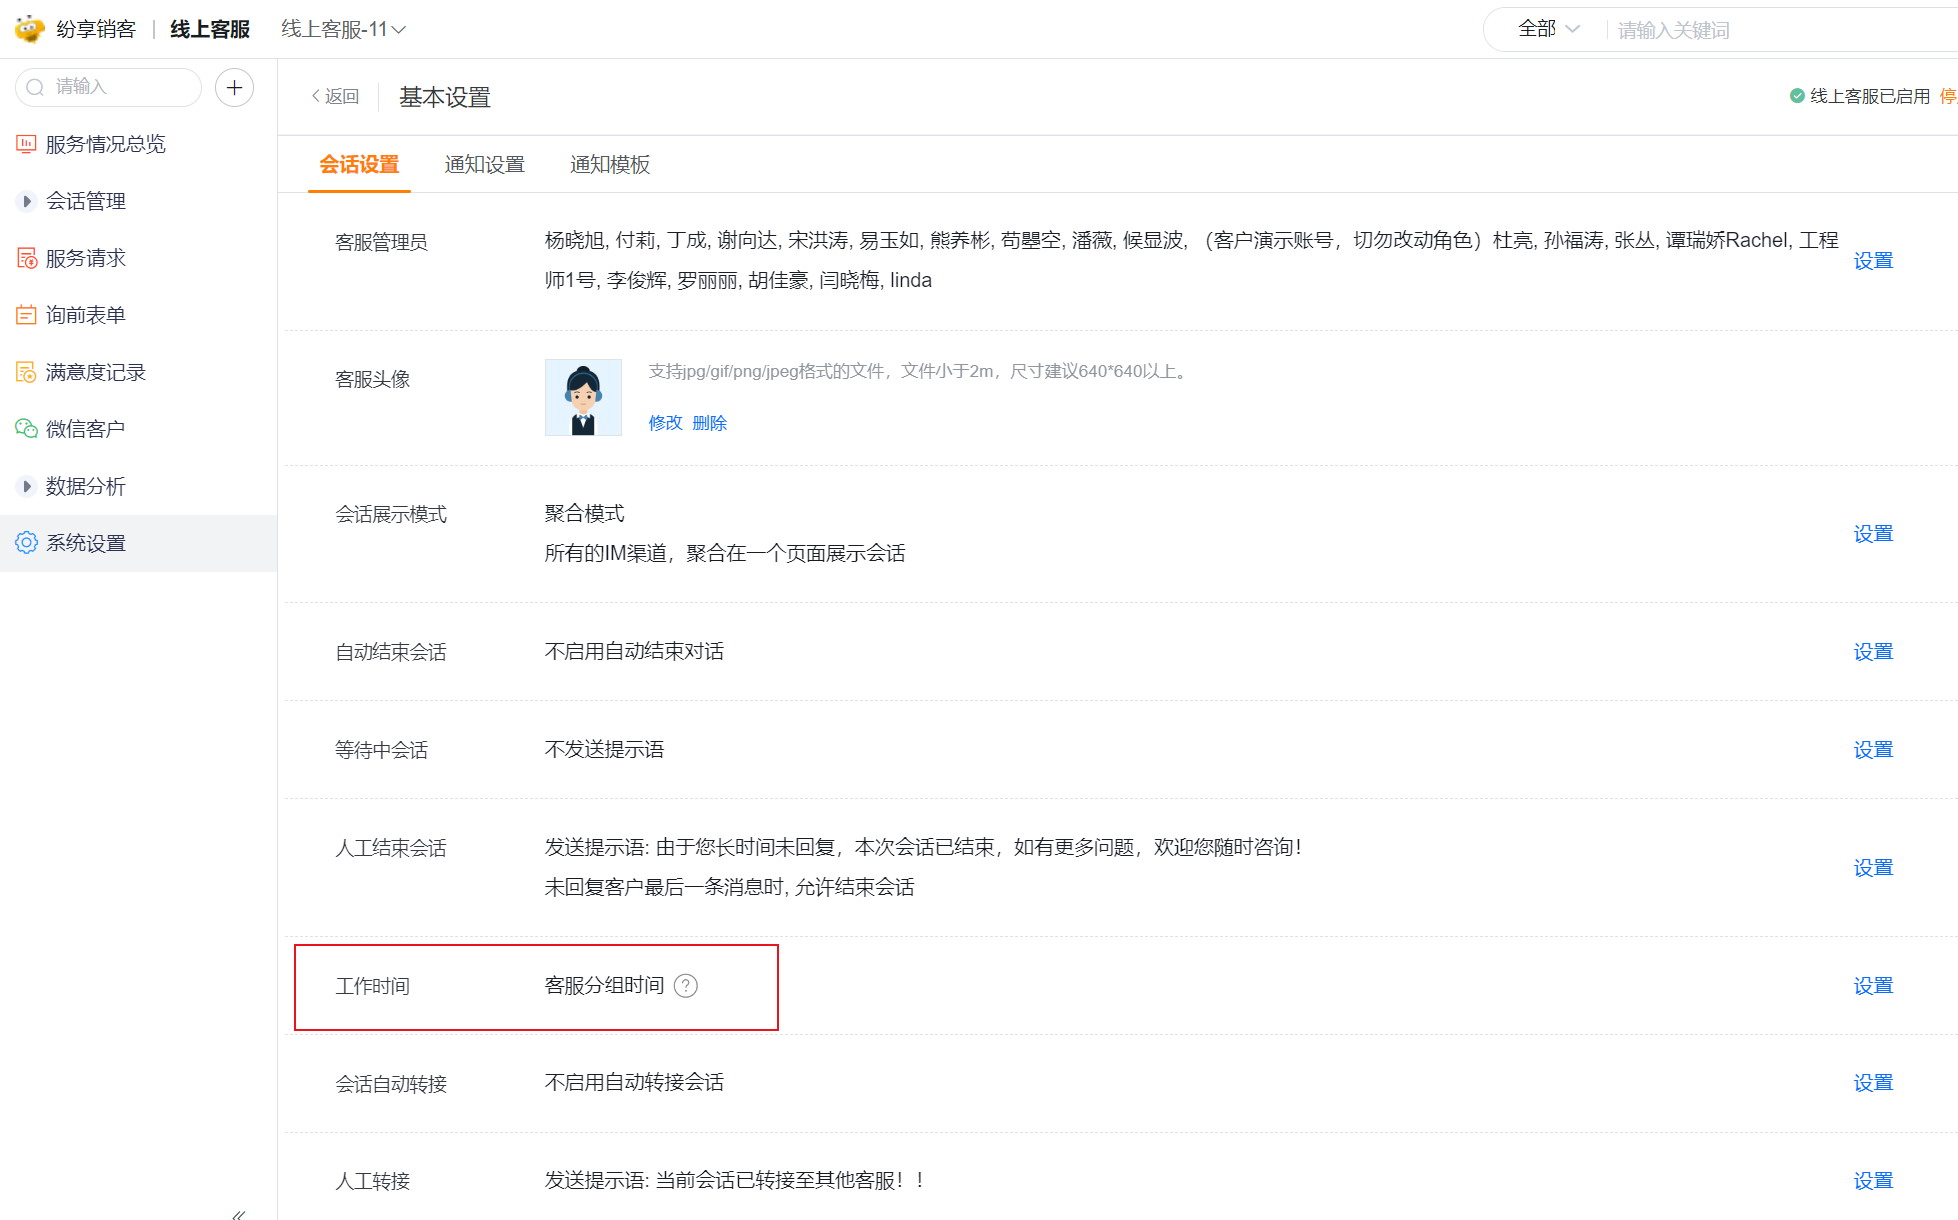Switch to 通知模板 tab
1958x1220 pixels.
click(x=609, y=164)
